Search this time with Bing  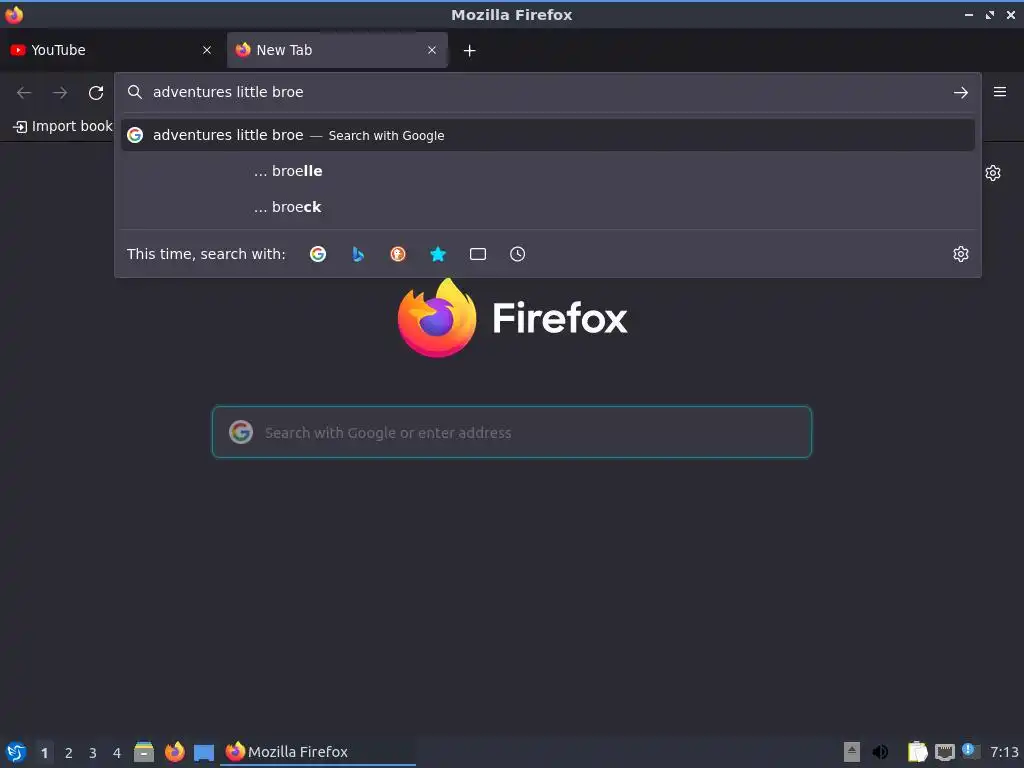pos(358,254)
